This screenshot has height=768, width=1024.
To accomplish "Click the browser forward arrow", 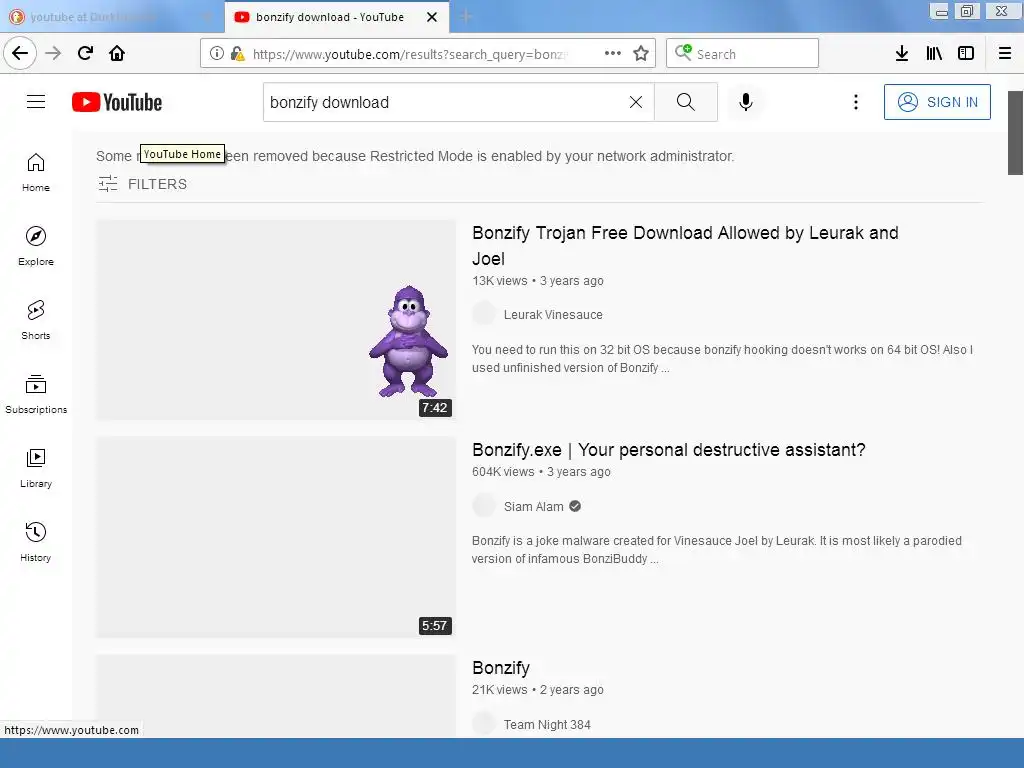I will click(x=53, y=53).
